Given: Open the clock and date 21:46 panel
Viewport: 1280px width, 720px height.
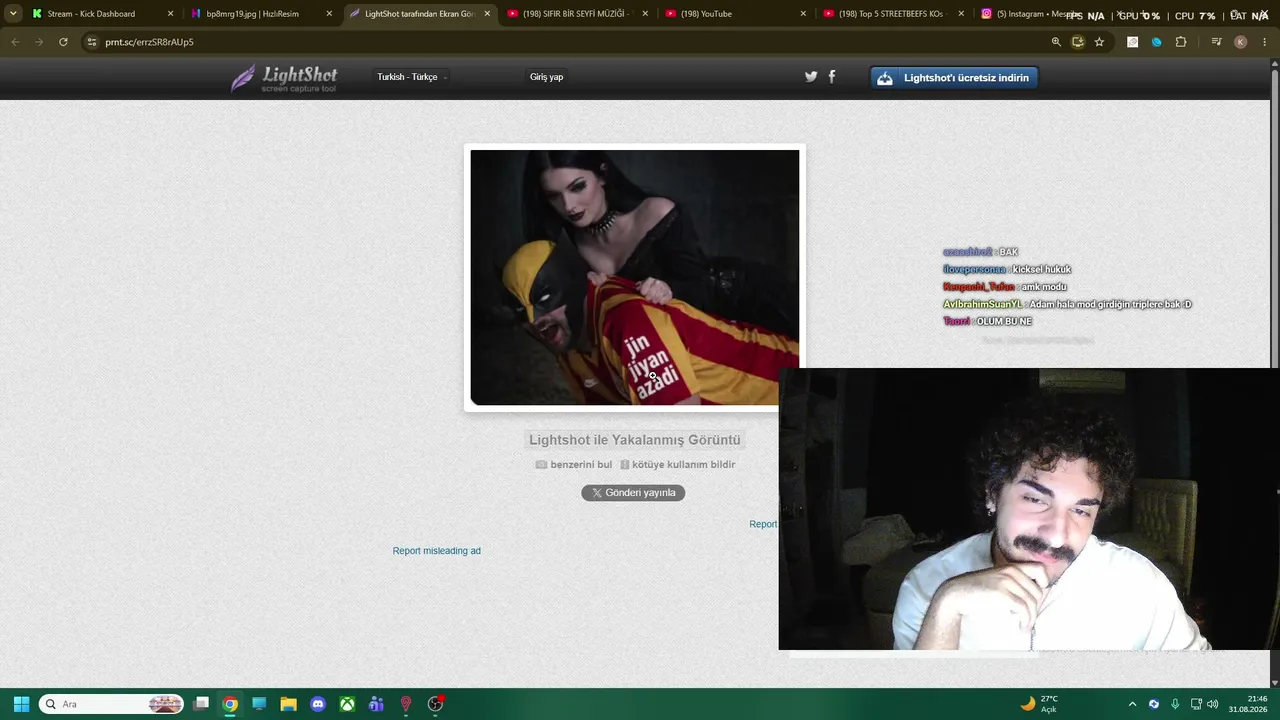Looking at the screenshot, I should click(x=1250, y=704).
